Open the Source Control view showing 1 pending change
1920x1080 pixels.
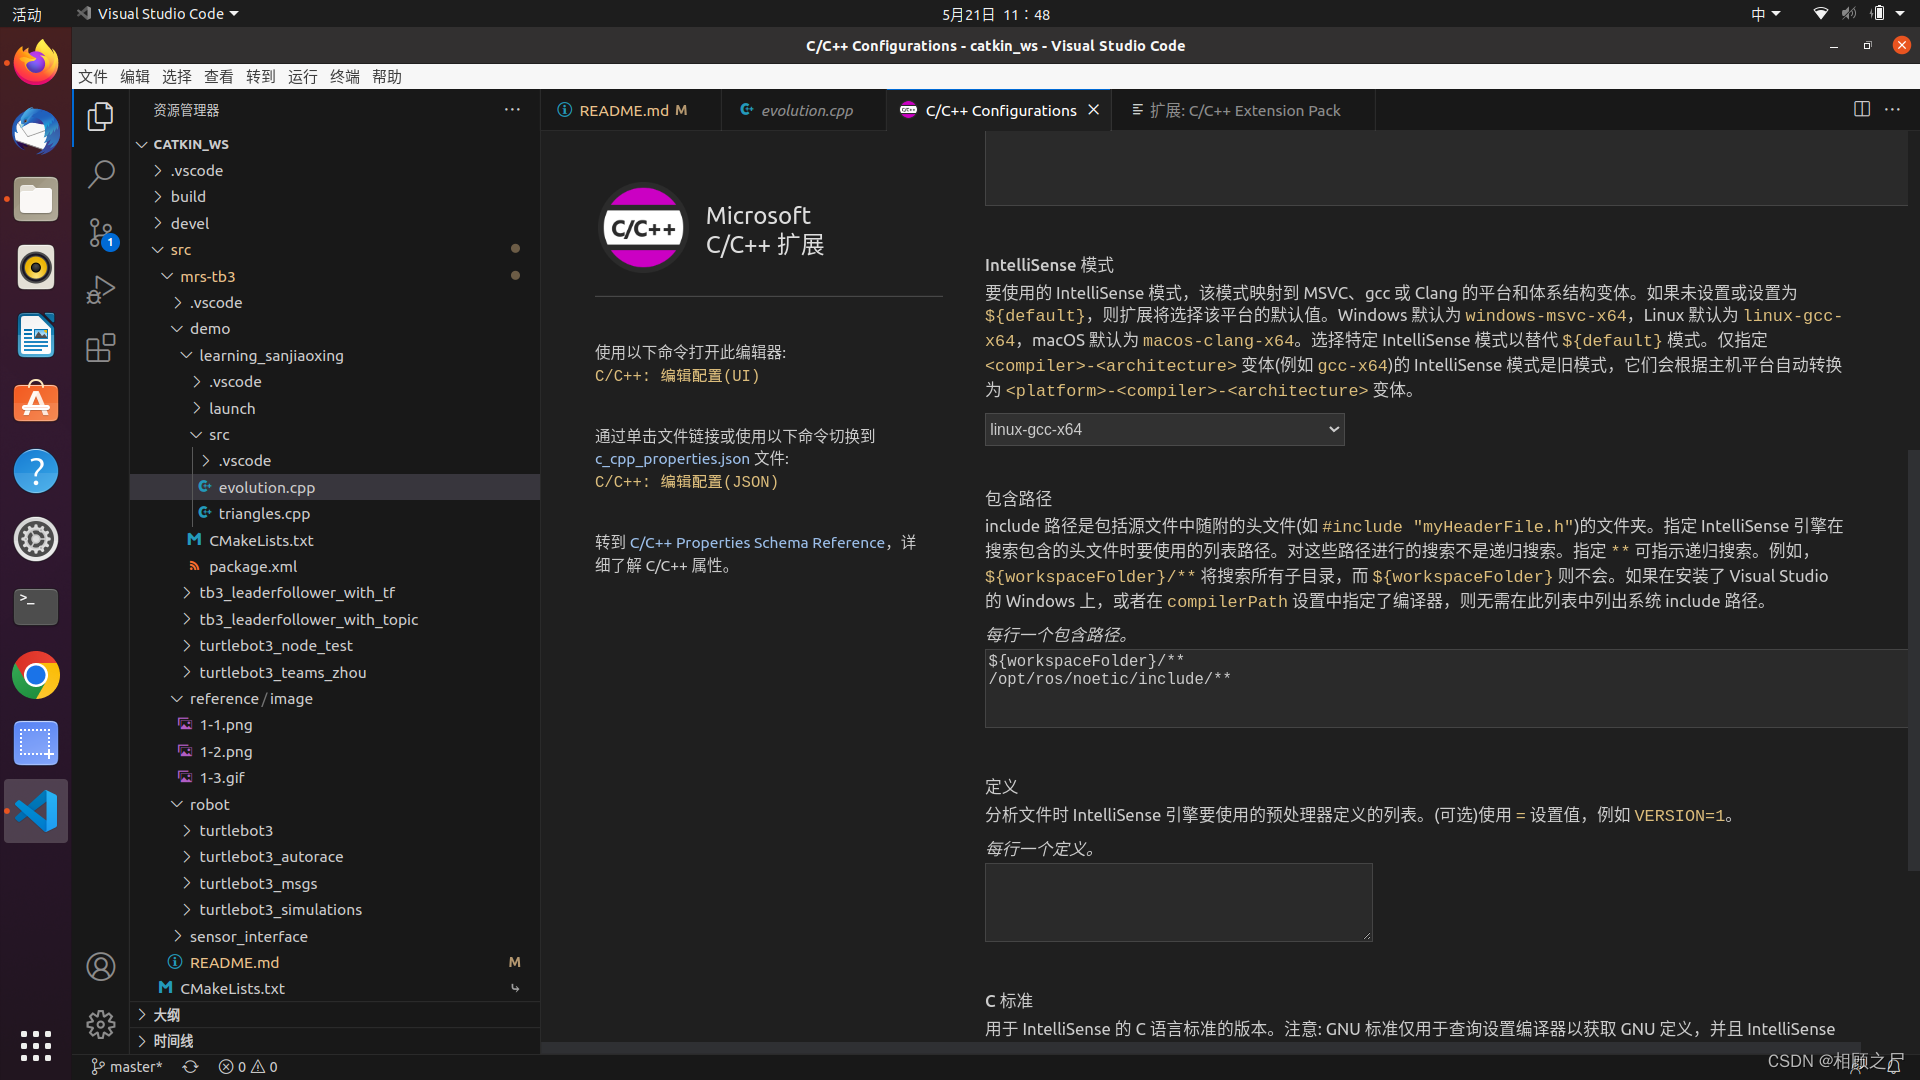point(100,232)
